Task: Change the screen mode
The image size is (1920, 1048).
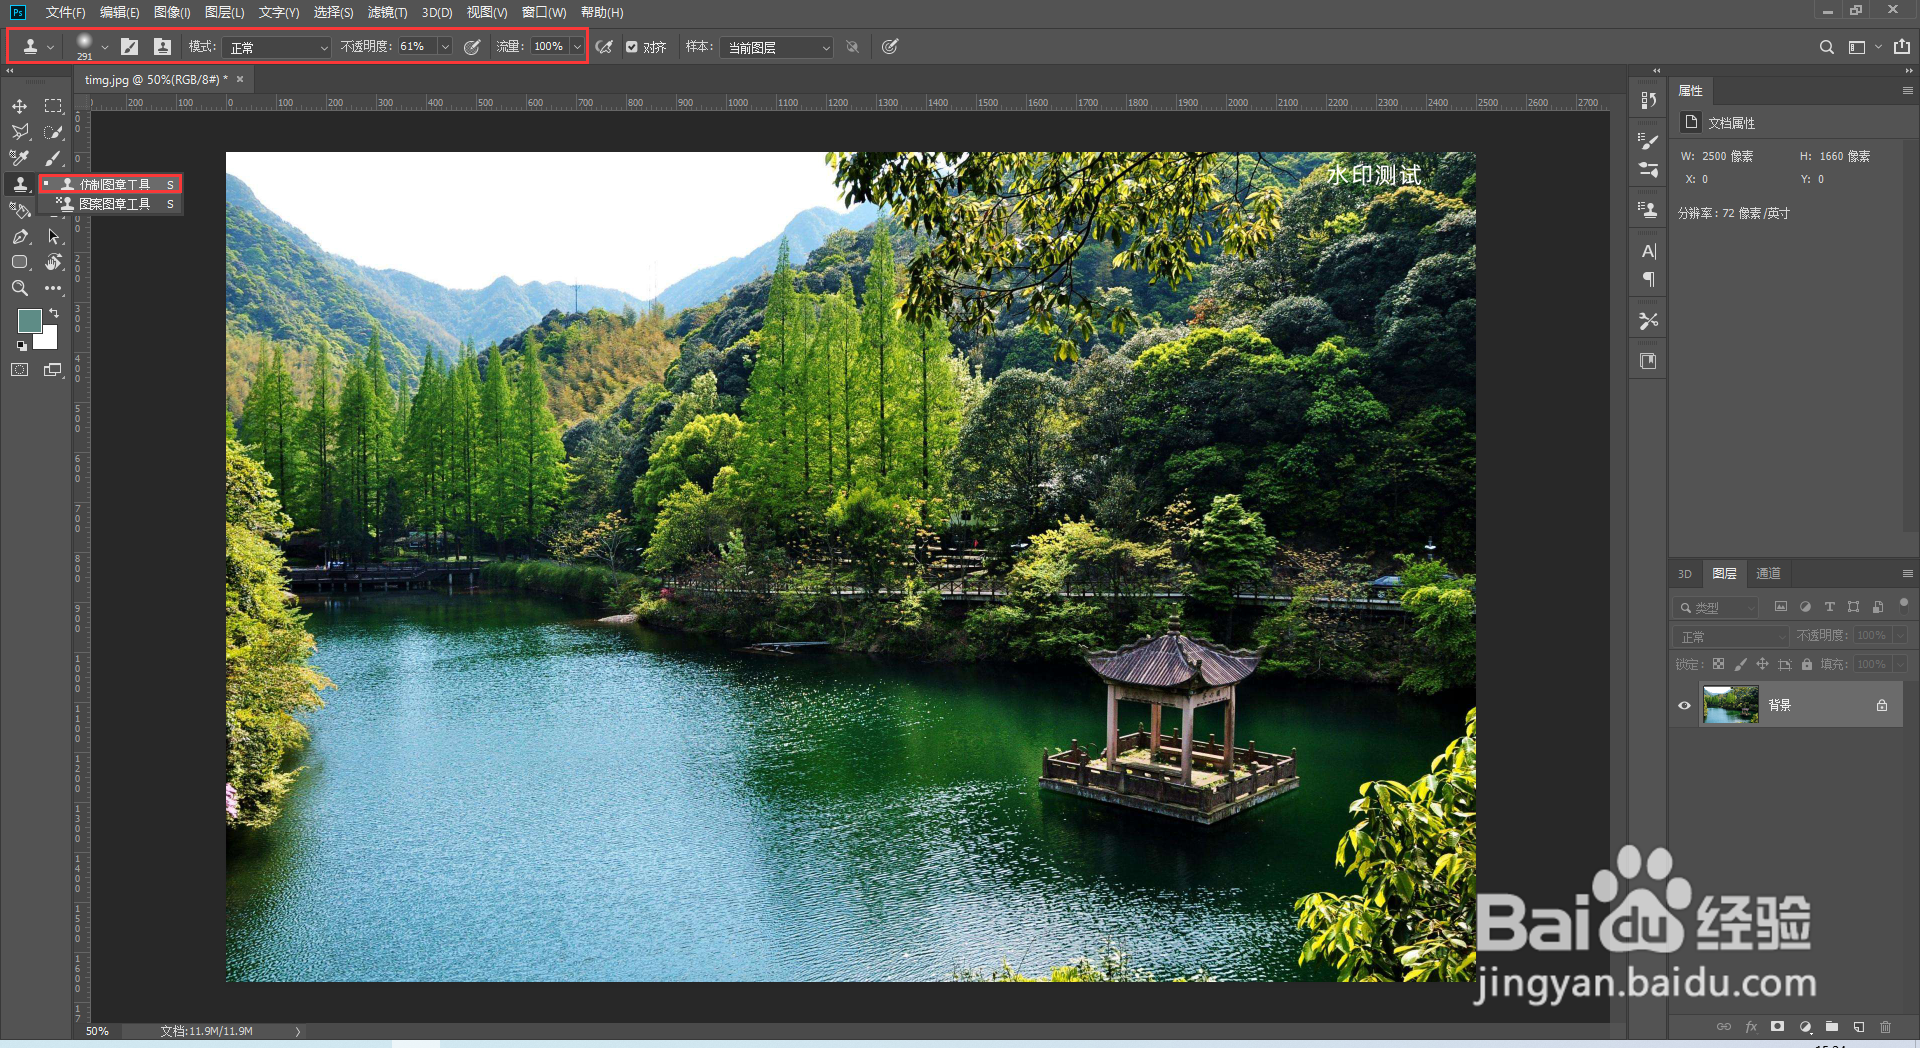Action: pyautogui.click(x=53, y=370)
